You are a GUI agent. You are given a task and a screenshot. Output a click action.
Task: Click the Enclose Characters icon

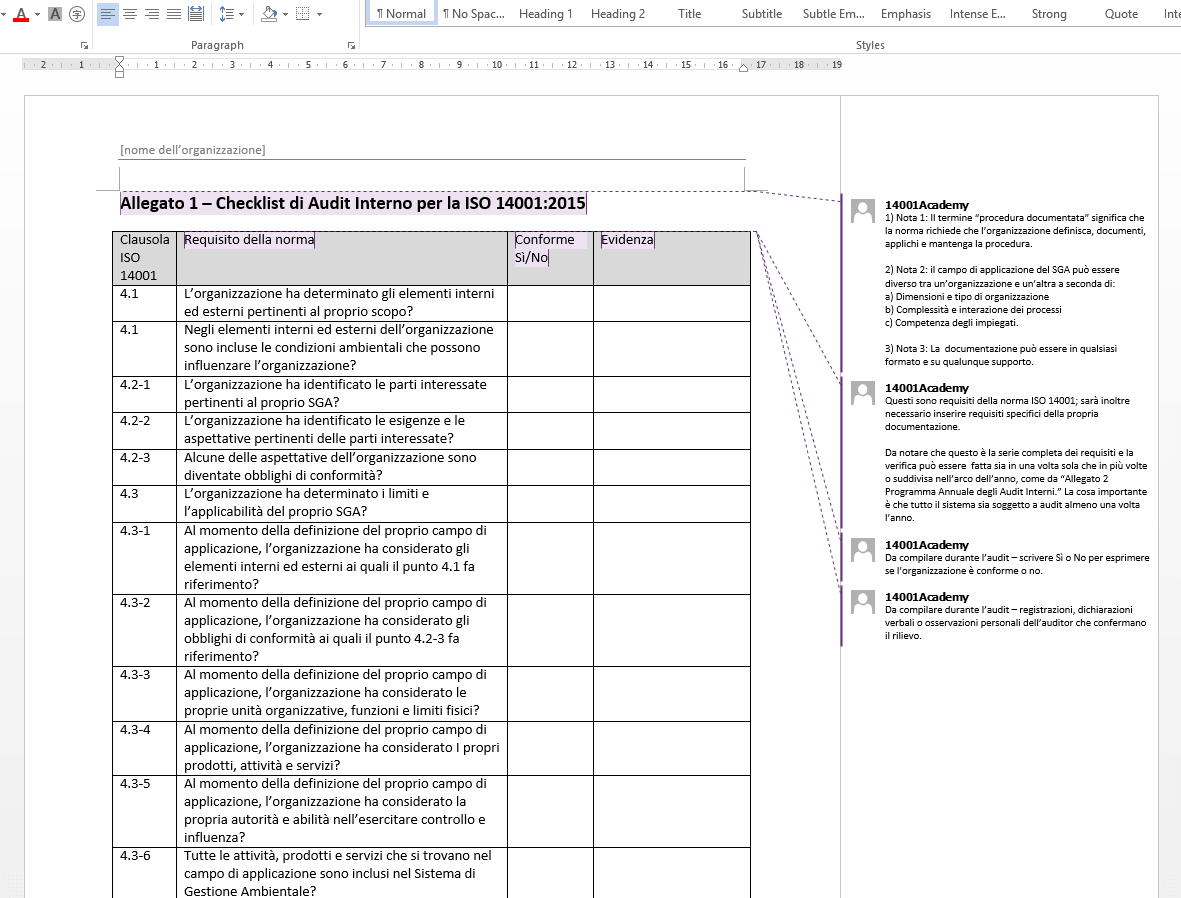pos(78,14)
